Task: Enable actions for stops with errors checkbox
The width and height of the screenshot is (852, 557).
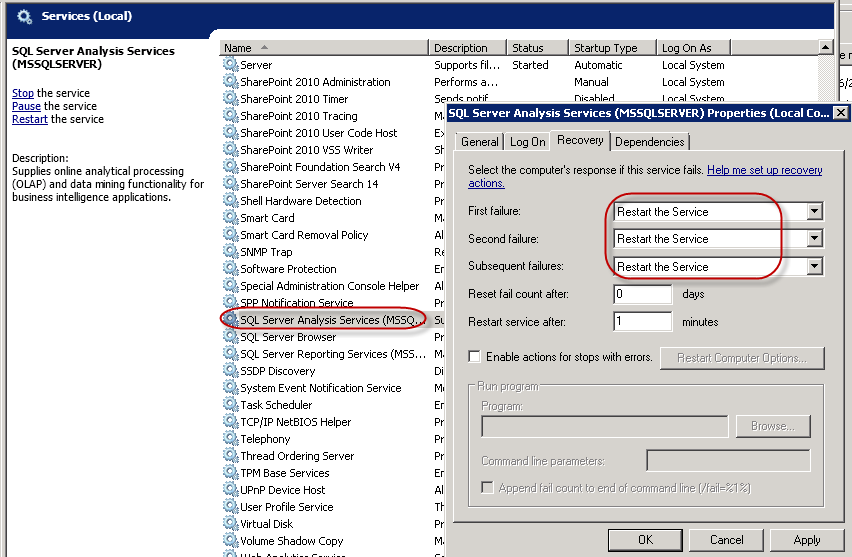Action: pyautogui.click(x=474, y=356)
